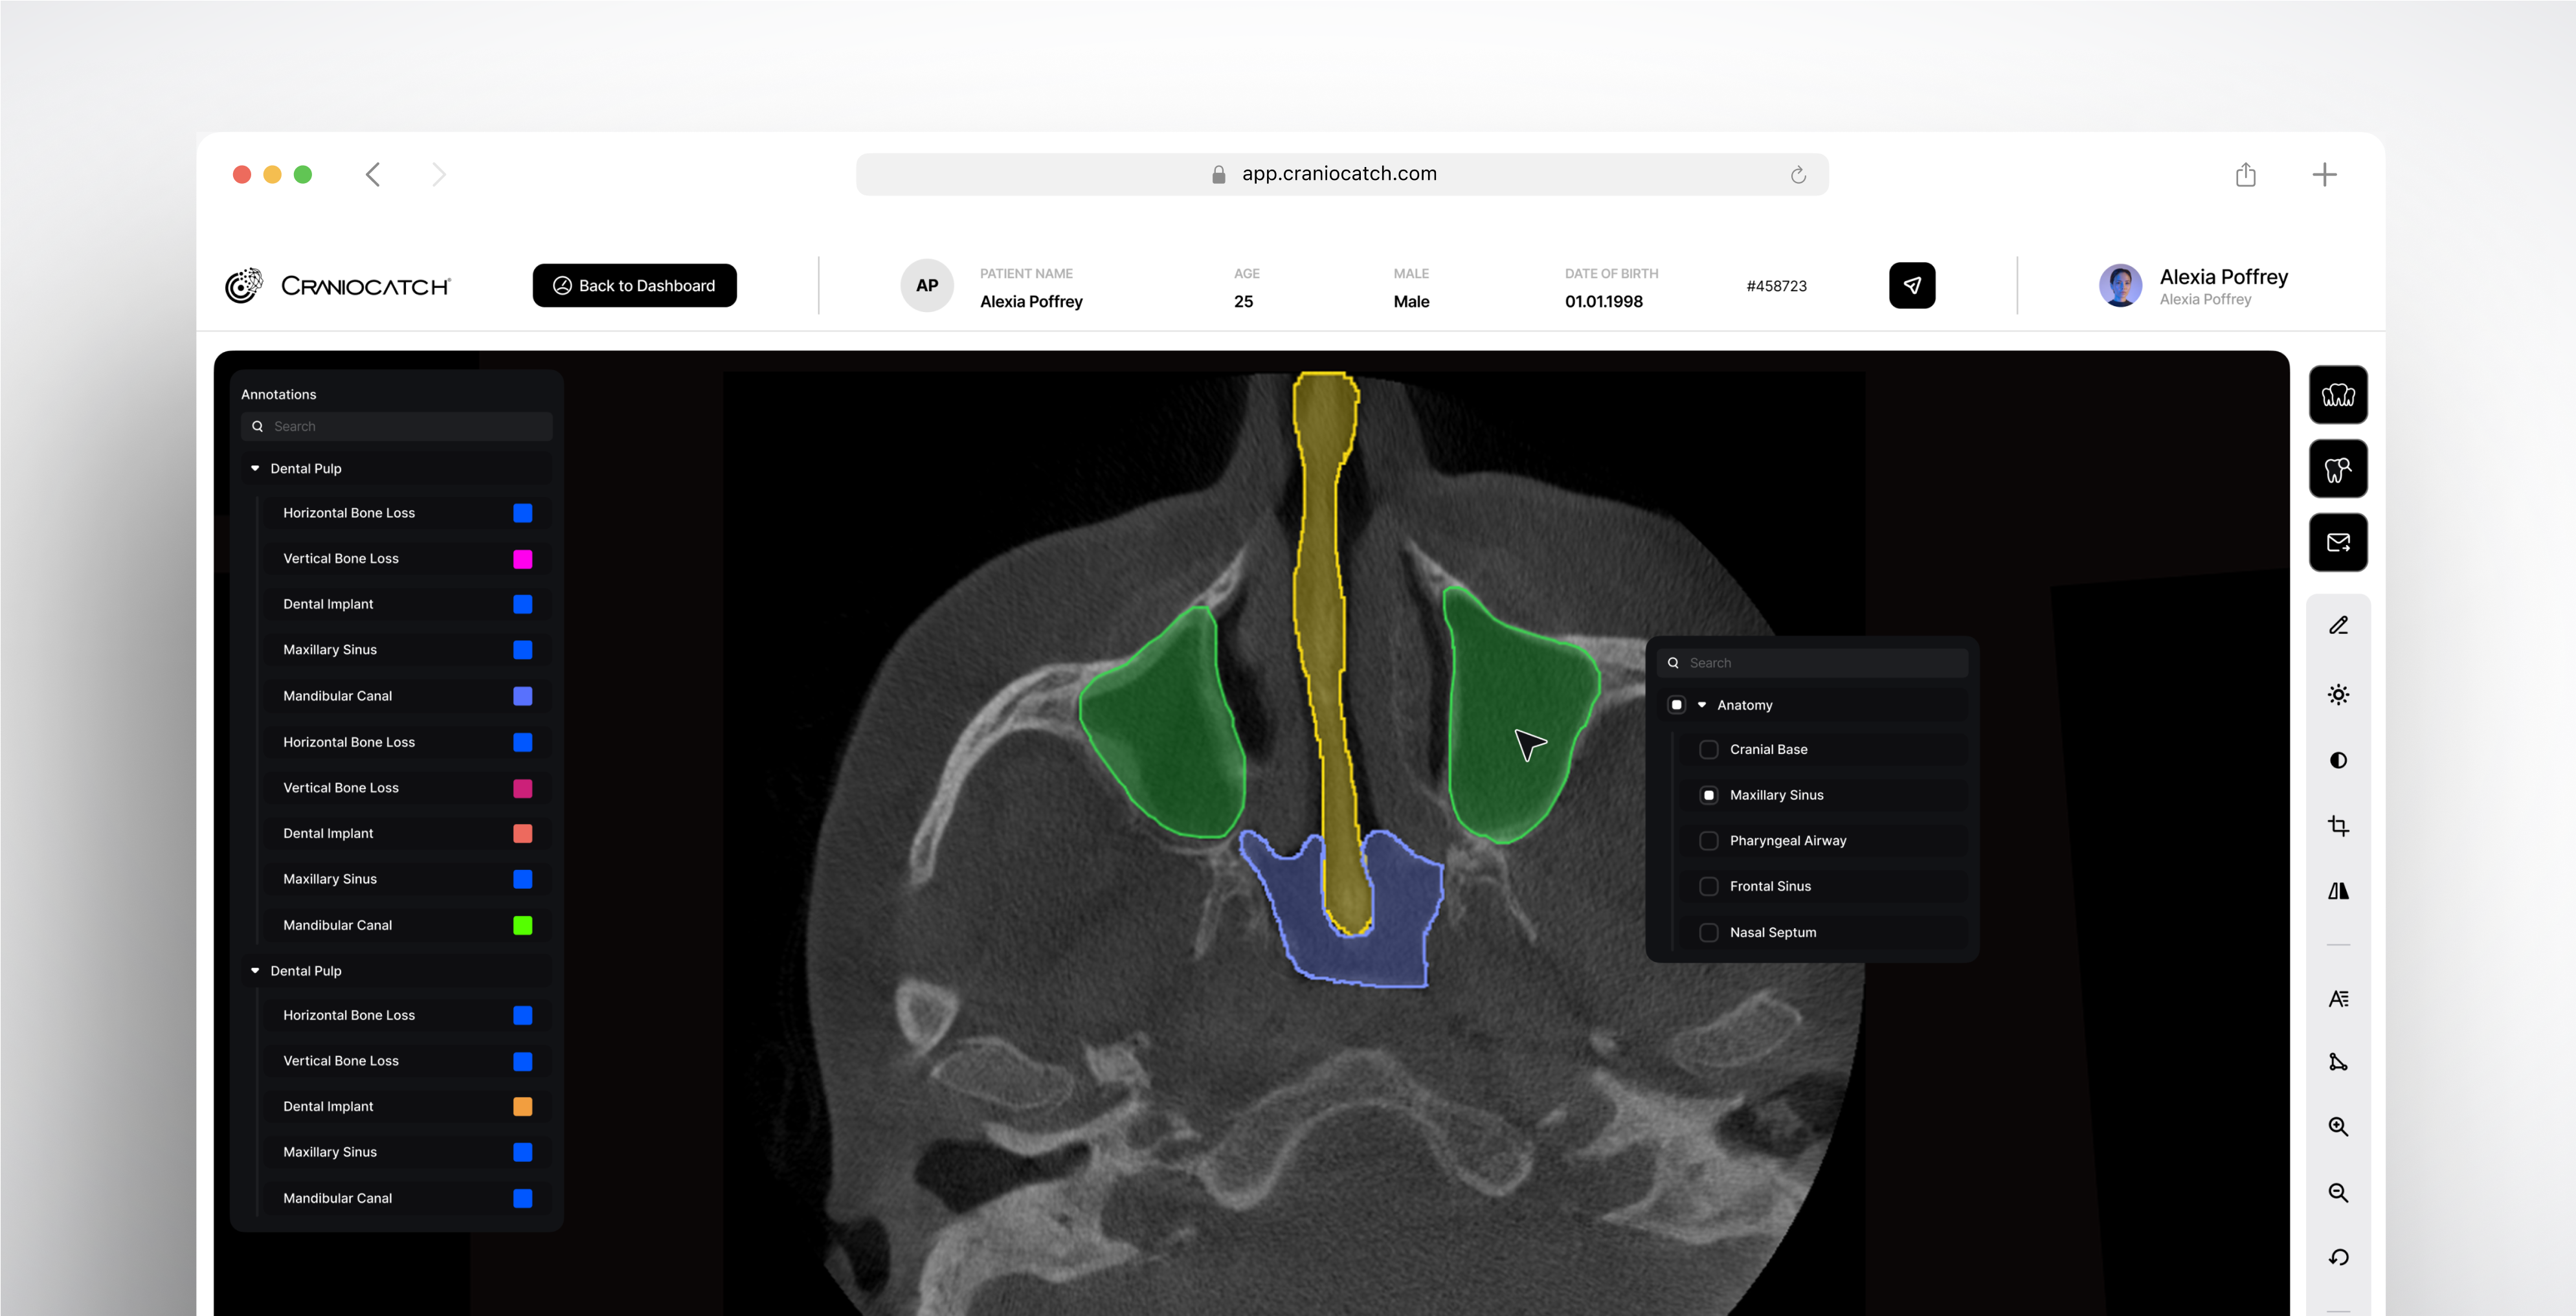Select the pencil draw tool
2576x1316 pixels.
click(2338, 626)
